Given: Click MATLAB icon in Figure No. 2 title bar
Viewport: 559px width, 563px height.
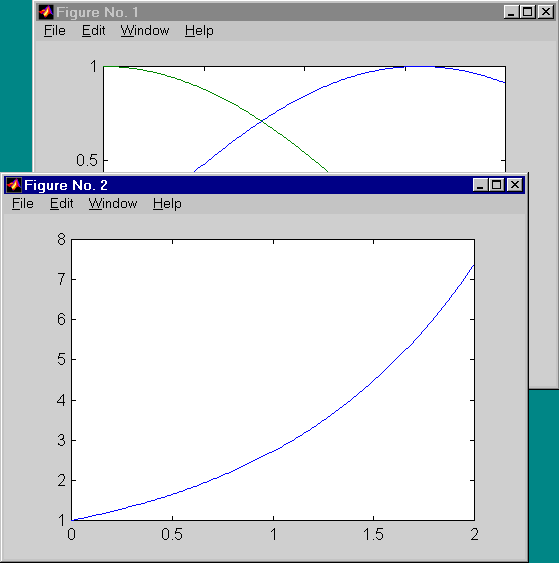Looking at the screenshot, I should pyautogui.click(x=14, y=185).
